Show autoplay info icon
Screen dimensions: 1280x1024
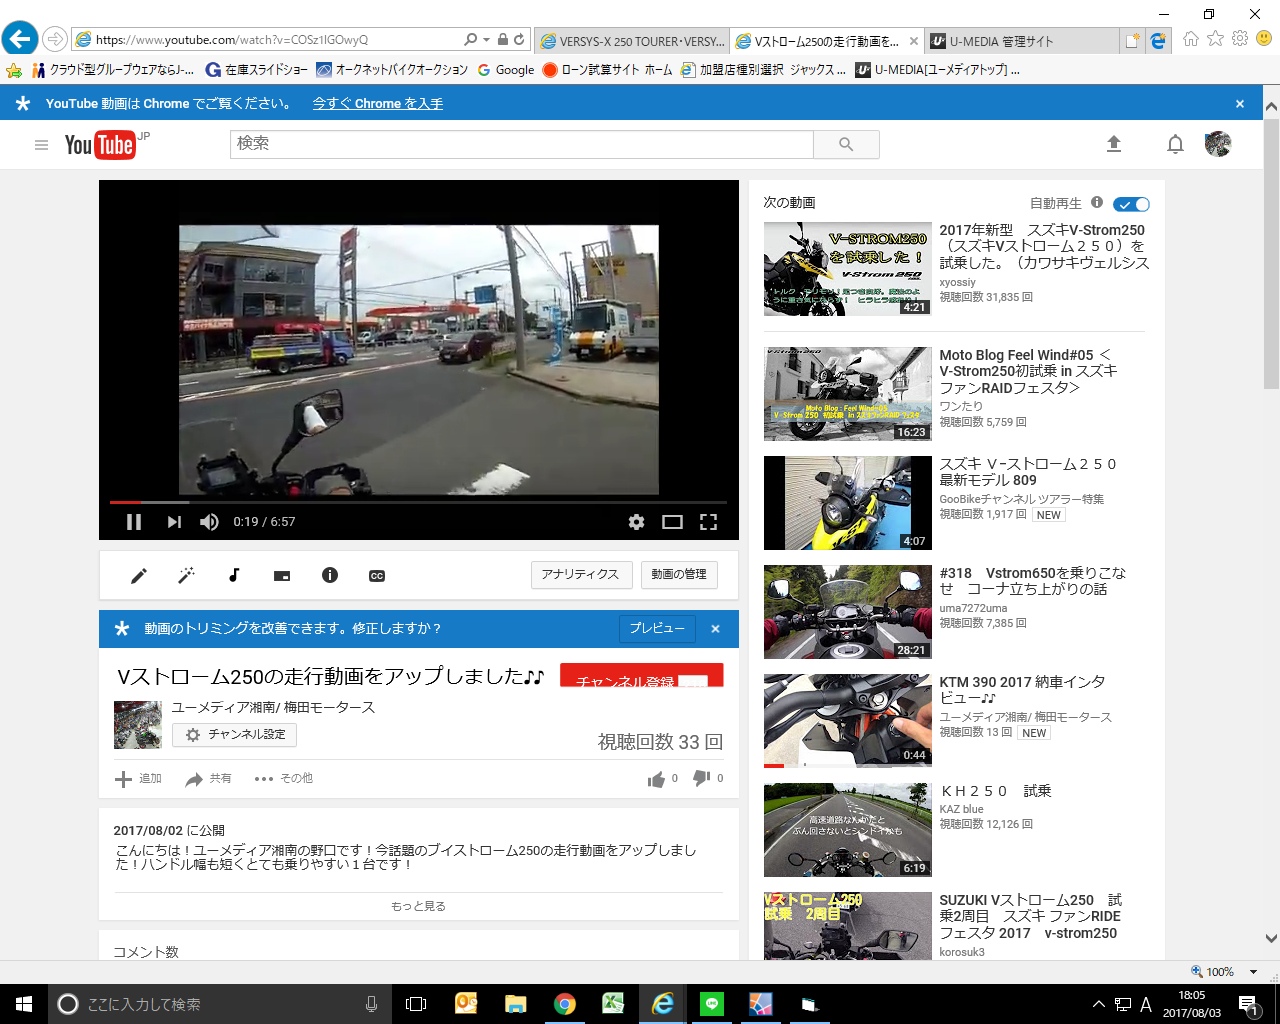1097,203
